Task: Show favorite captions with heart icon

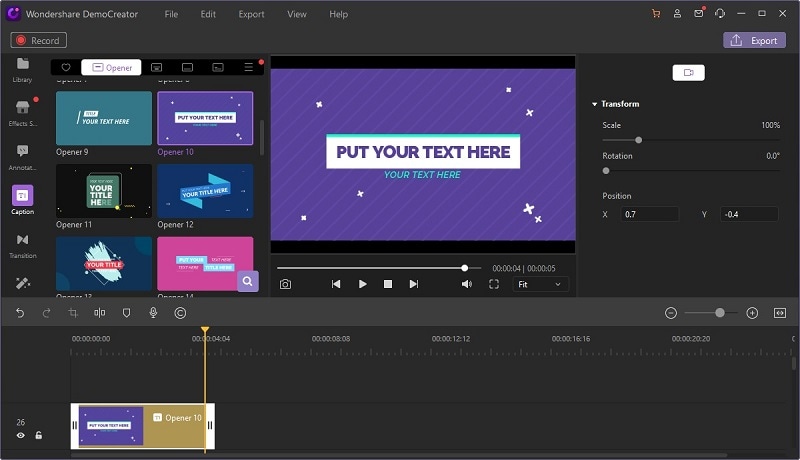Action: (x=66, y=67)
